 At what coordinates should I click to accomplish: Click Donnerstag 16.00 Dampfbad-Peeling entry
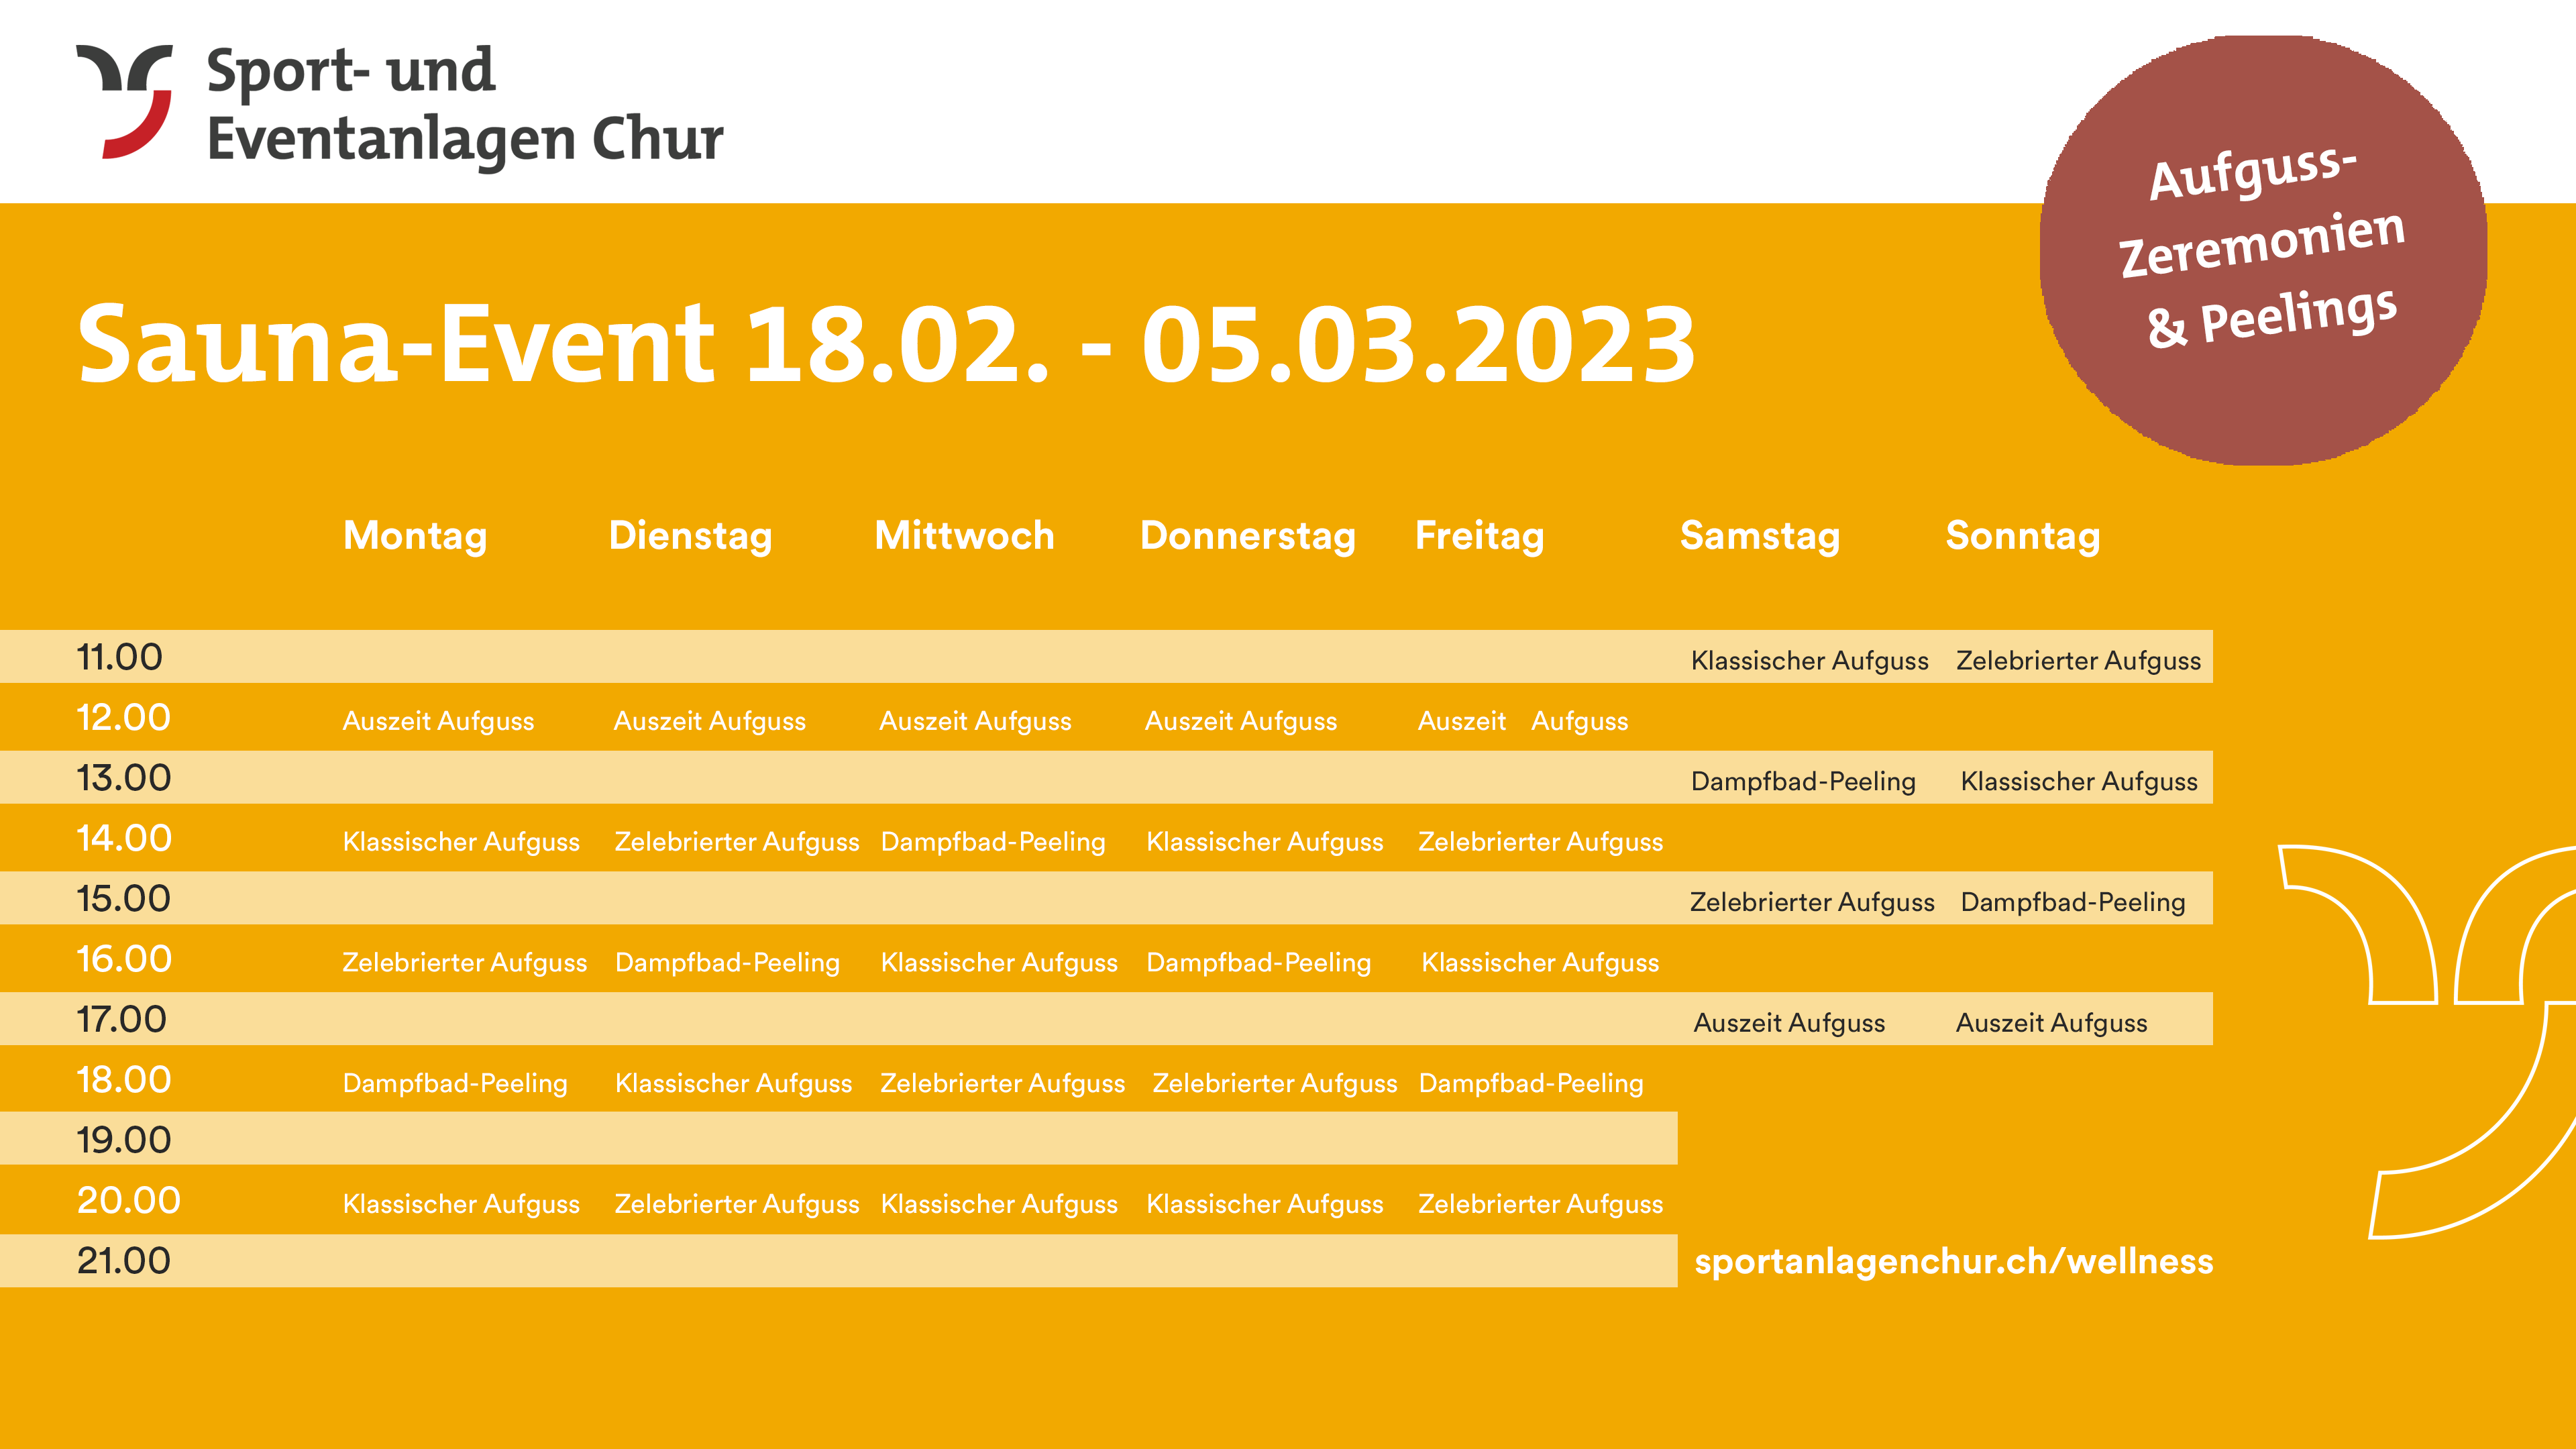(x=1258, y=963)
